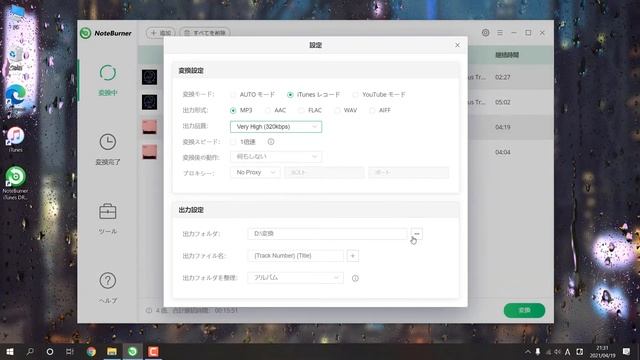Show hidden system tray icons
This screenshot has width=640, height=360.
[528, 351]
